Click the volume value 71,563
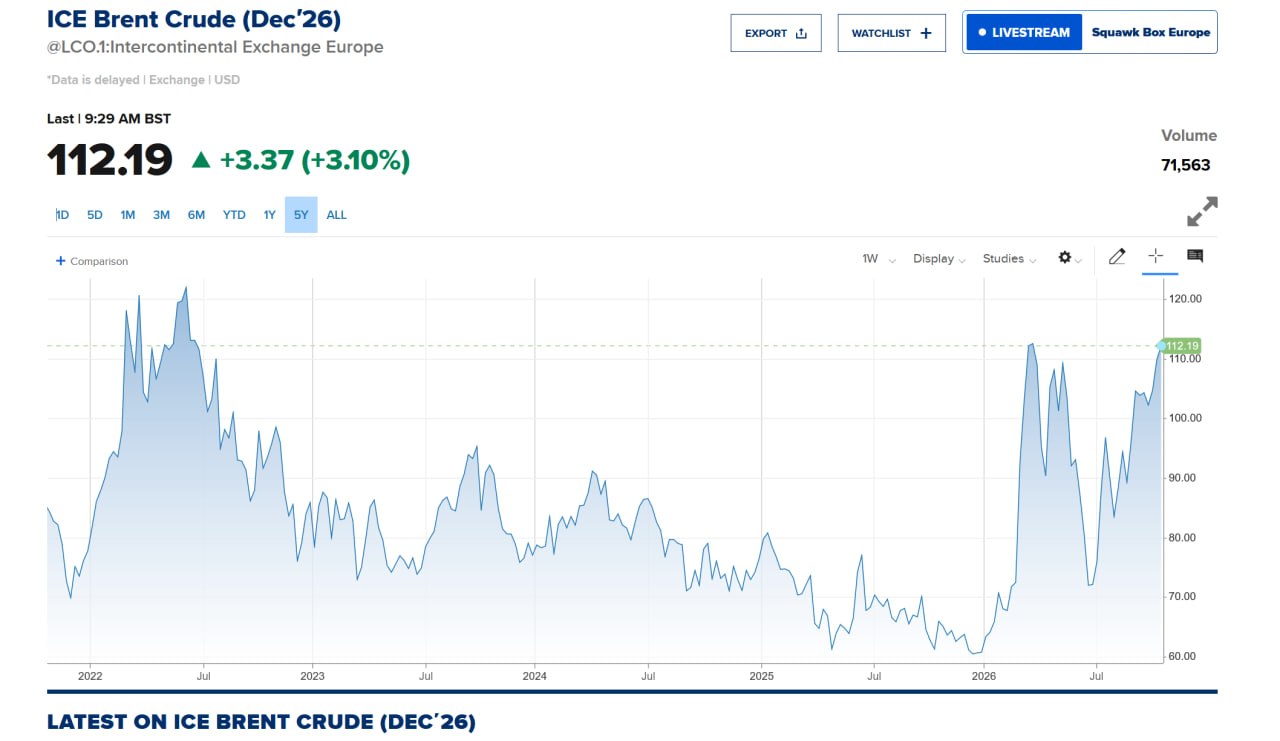1280x741 pixels. coord(1186,165)
